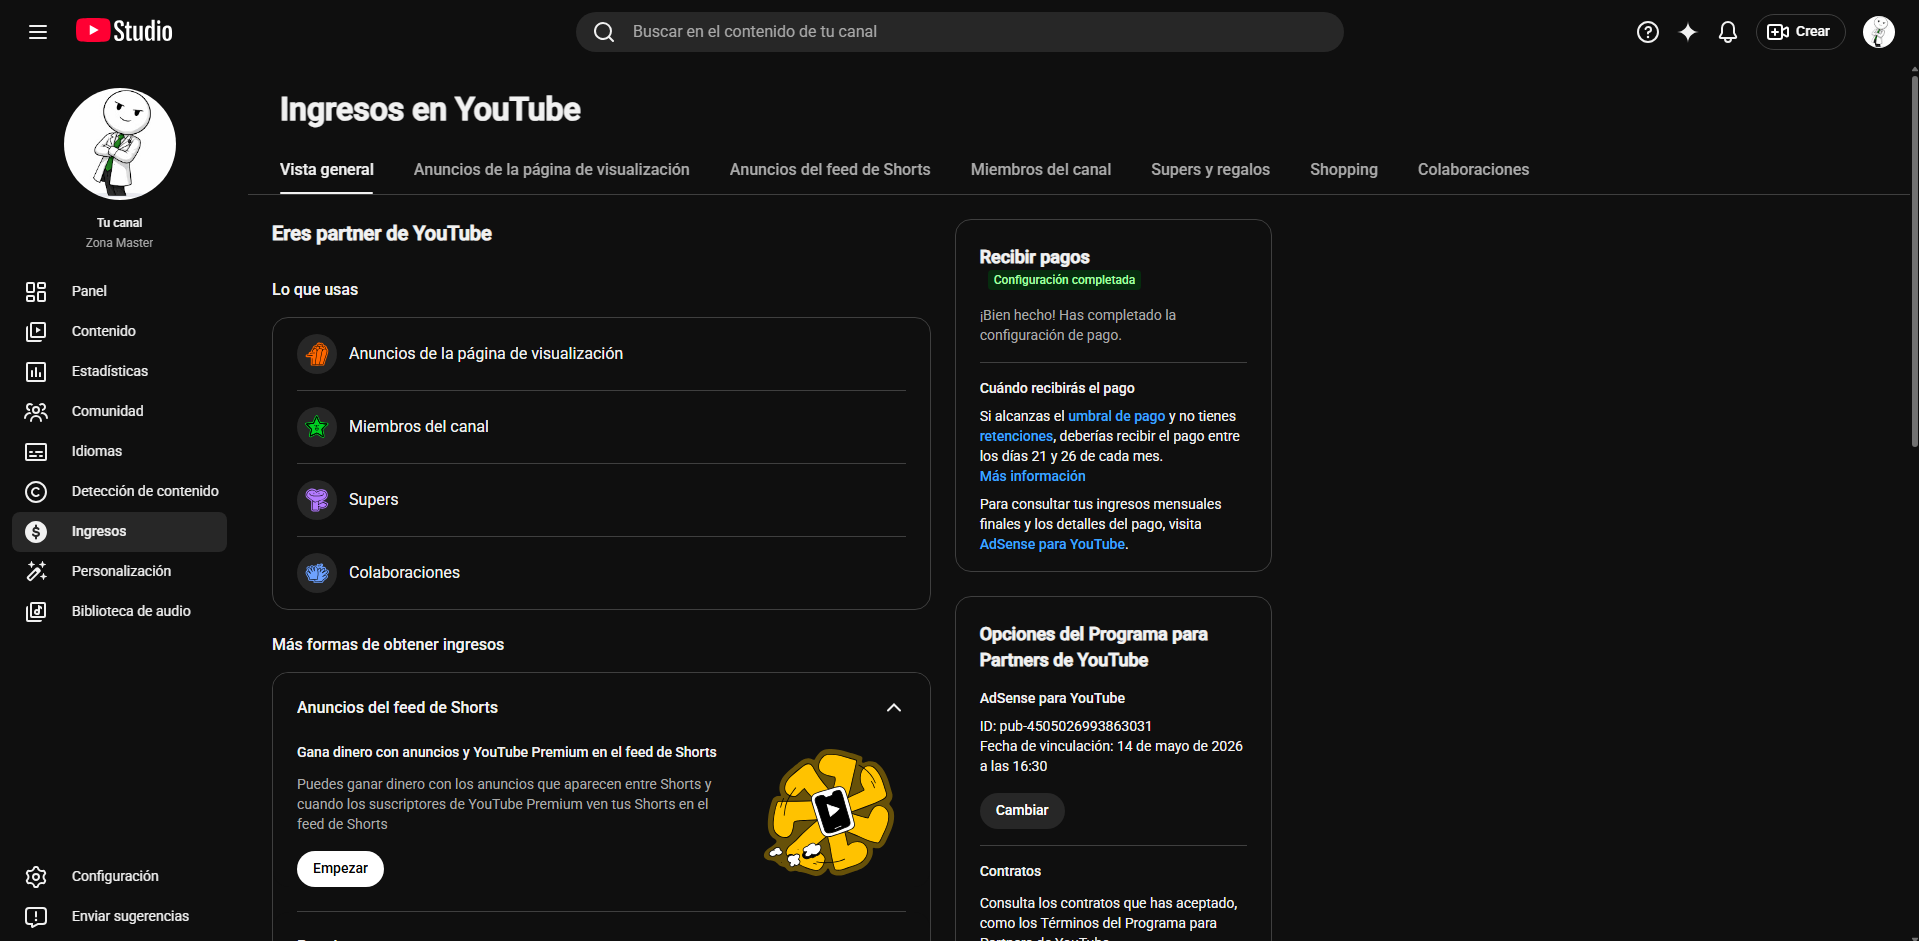The image size is (1919, 941).
Task: Click the orange watch page ads icon
Action: [x=317, y=354]
